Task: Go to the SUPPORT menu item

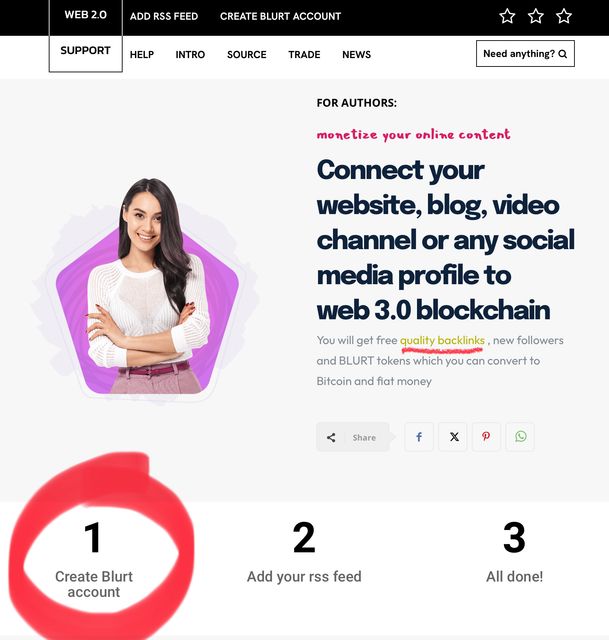Action: click(85, 51)
